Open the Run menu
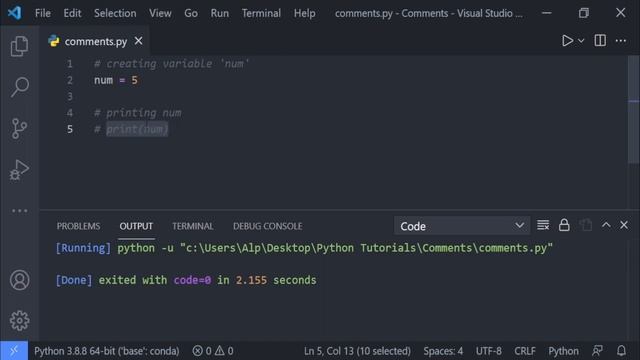 click(220, 13)
